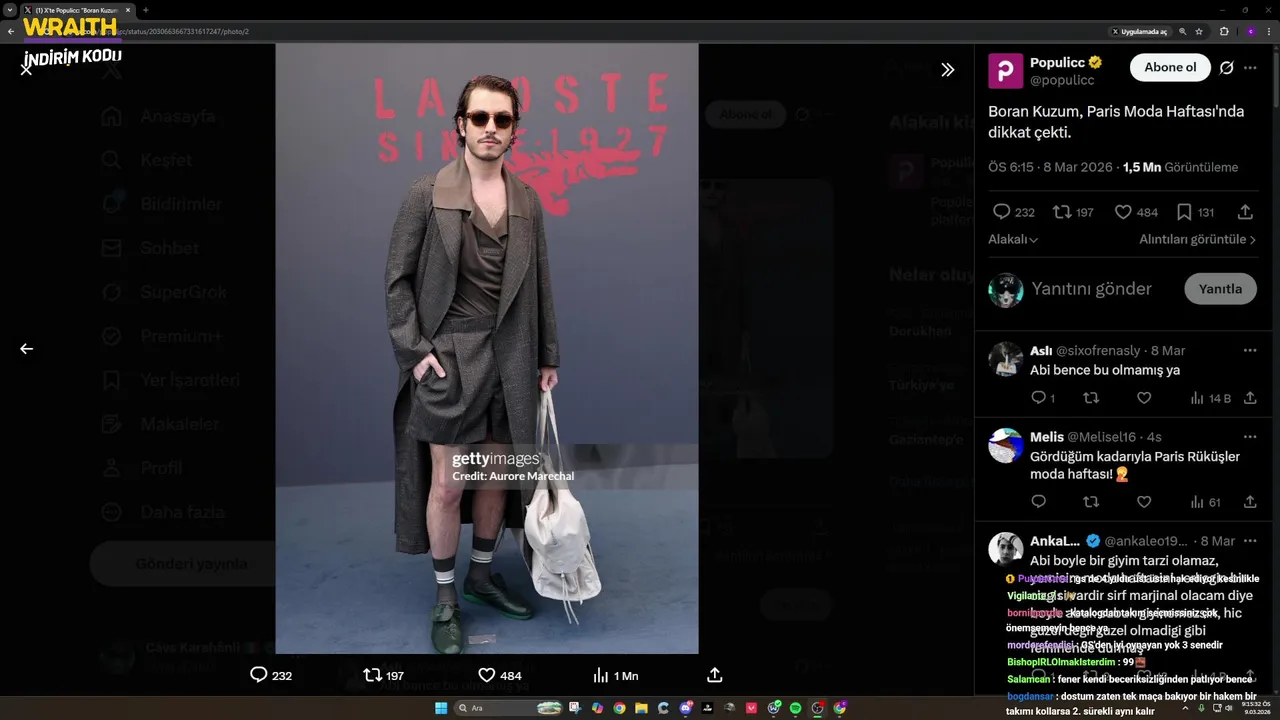This screenshot has width=1280, height=720.
Task: Share the post via side panel share icon
Action: (1245, 212)
